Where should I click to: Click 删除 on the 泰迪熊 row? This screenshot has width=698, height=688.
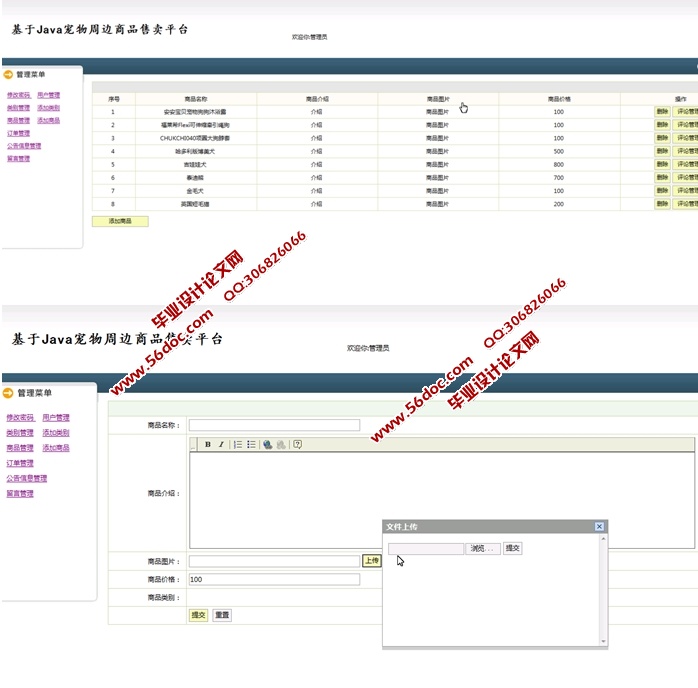[662, 177]
